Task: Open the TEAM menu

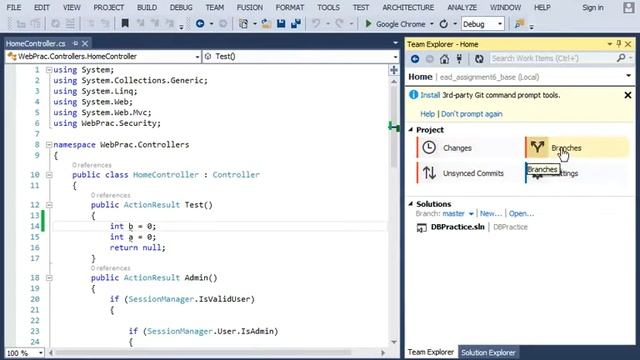Action: pyautogui.click(x=215, y=8)
